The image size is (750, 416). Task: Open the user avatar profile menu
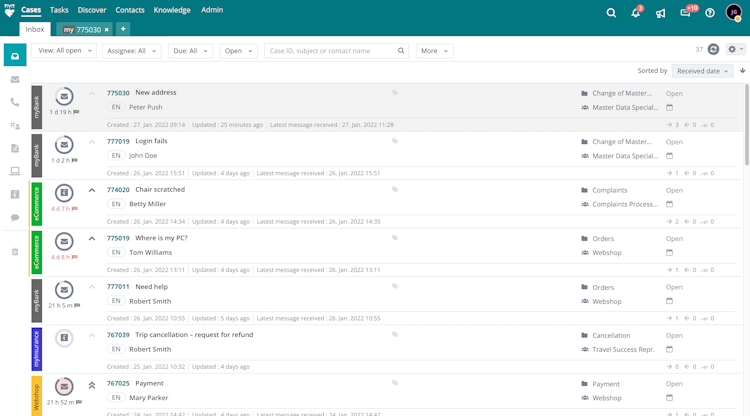(x=734, y=12)
